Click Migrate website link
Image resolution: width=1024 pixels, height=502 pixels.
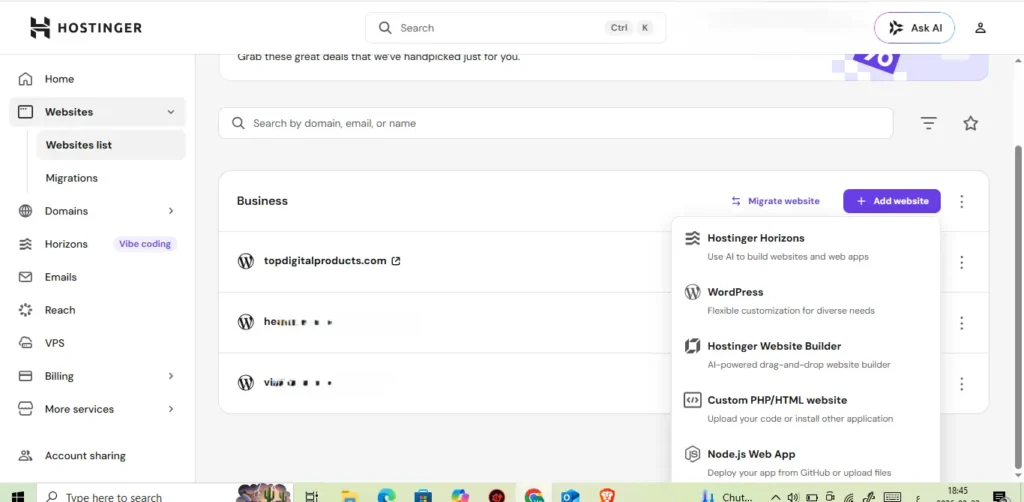click(x=775, y=201)
